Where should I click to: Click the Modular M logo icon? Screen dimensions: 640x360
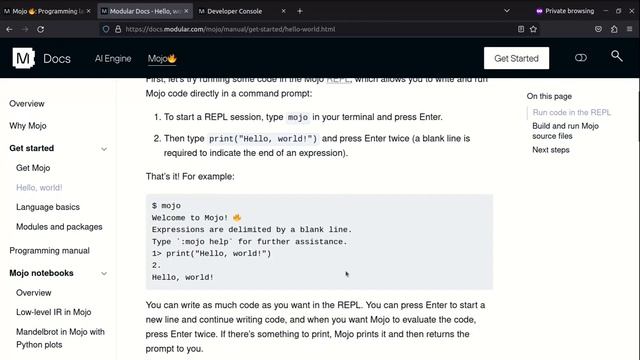[23, 58]
